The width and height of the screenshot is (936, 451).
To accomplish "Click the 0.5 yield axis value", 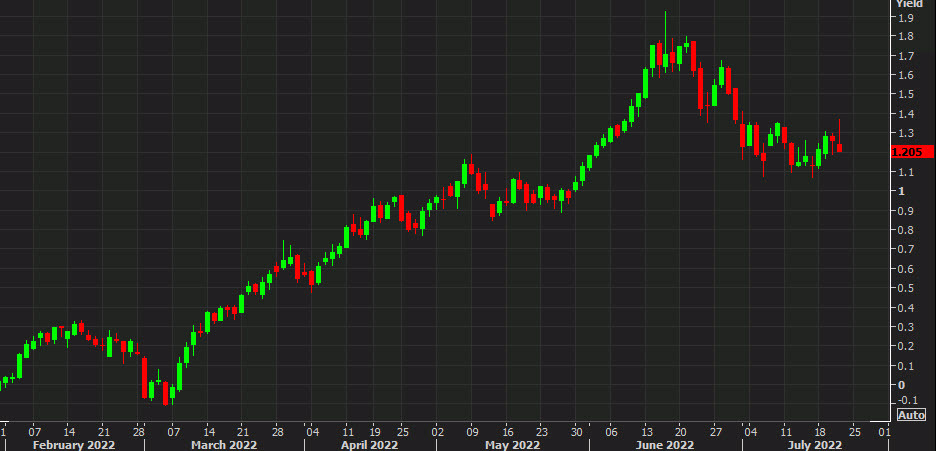I will [906, 288].
